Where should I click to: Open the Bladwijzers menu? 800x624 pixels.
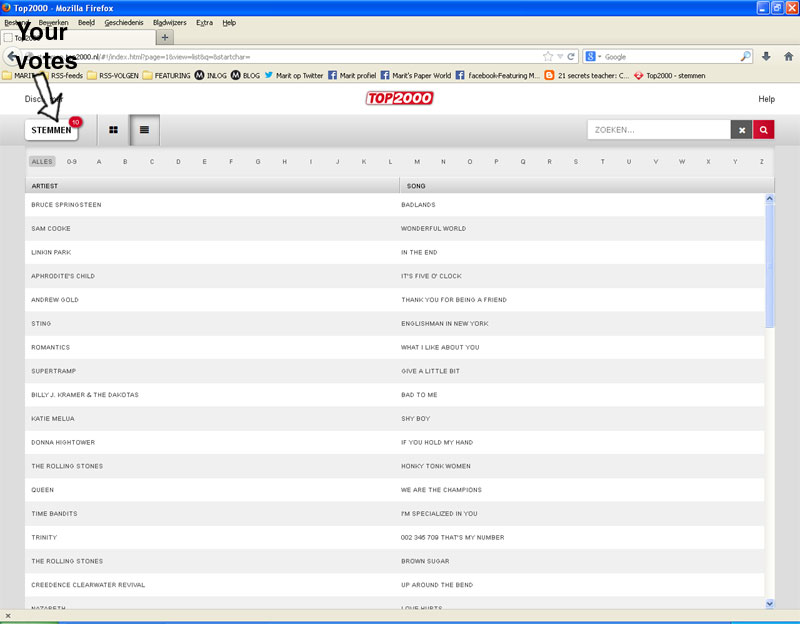pos(169,22)
